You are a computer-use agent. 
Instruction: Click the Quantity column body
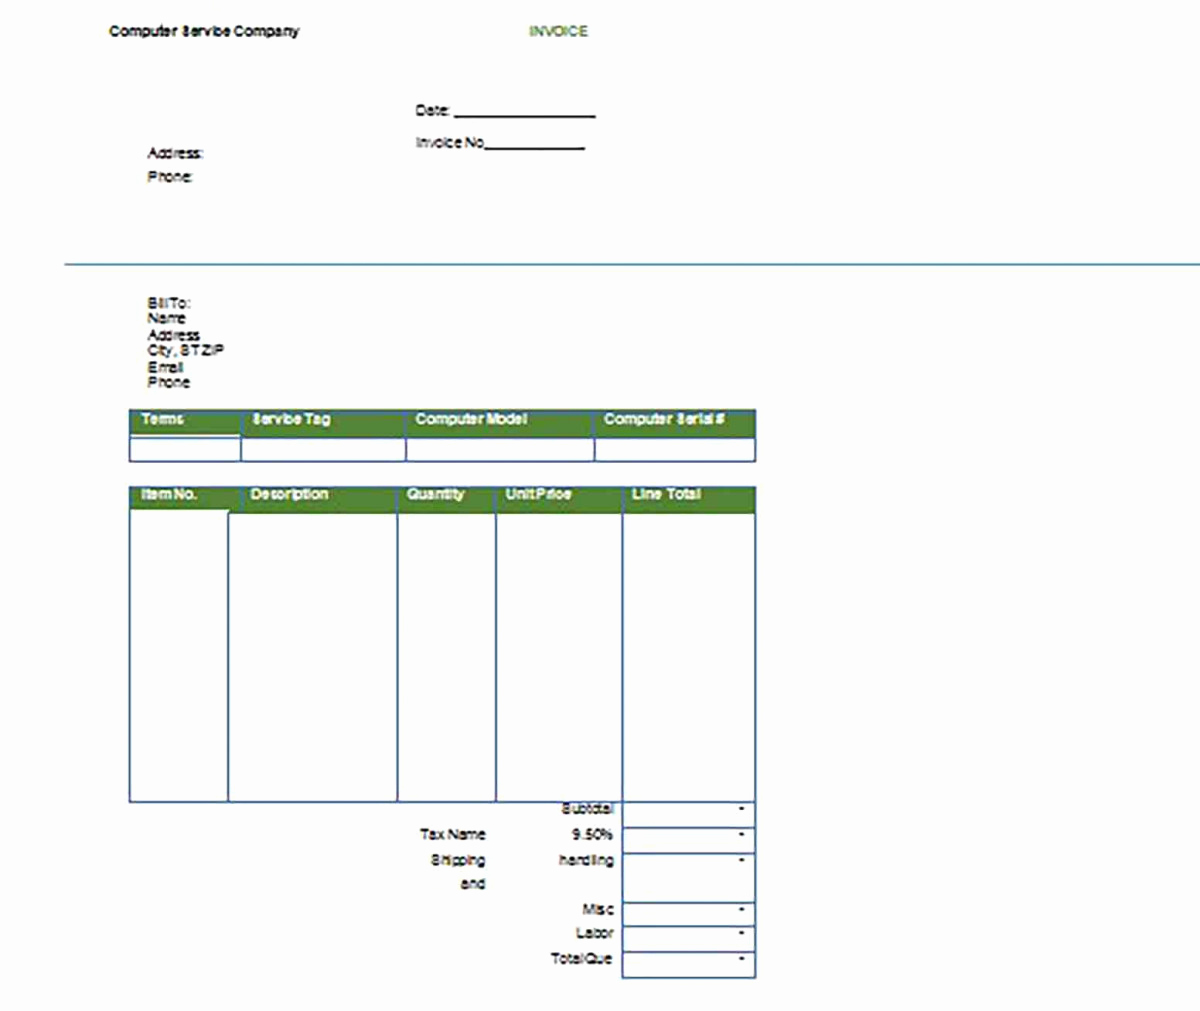(x=446, y=656)
